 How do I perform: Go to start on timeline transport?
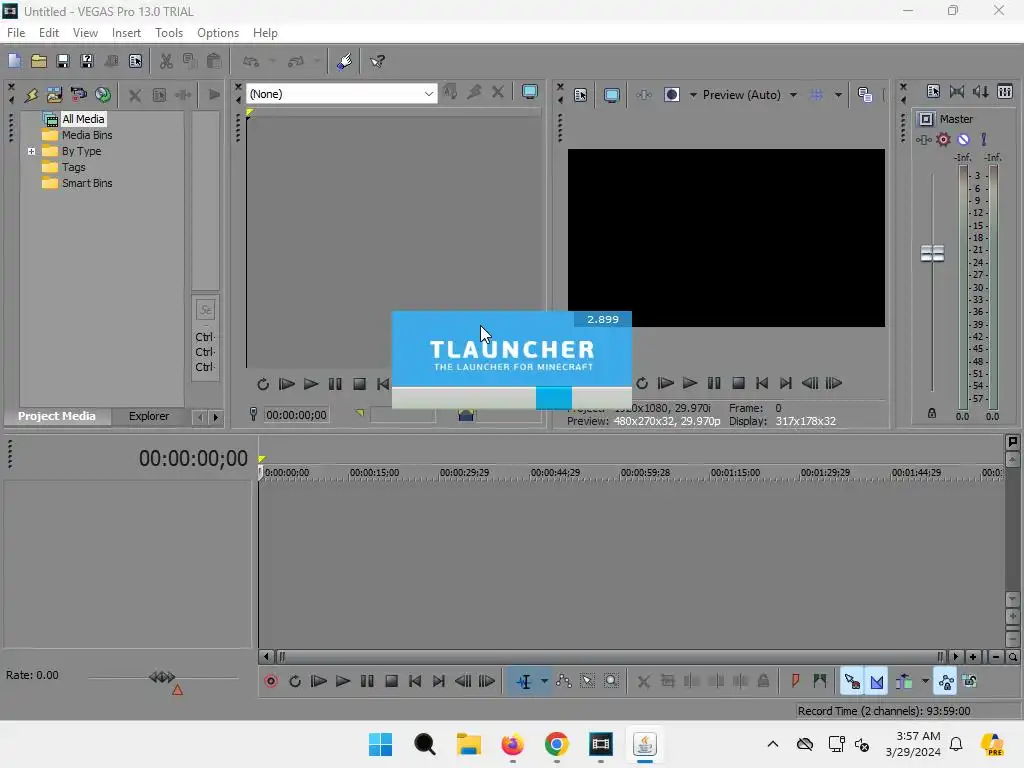[415, 681]
